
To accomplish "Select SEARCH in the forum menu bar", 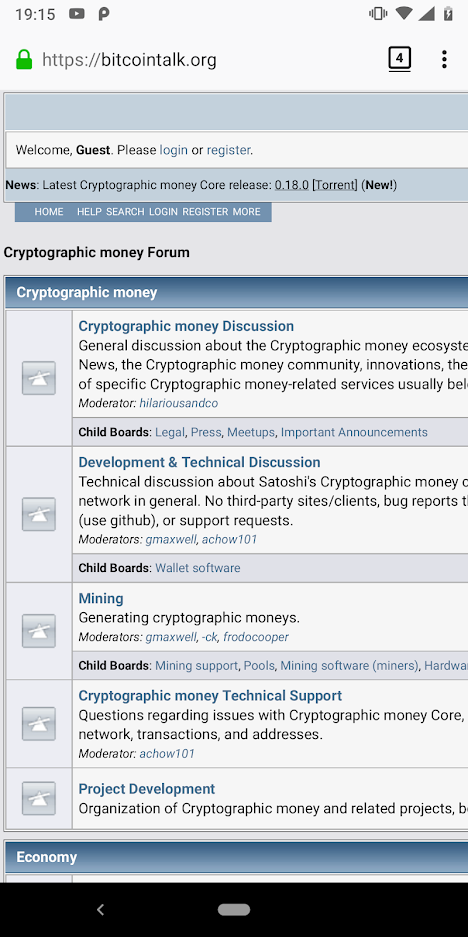I will (125, 212).
